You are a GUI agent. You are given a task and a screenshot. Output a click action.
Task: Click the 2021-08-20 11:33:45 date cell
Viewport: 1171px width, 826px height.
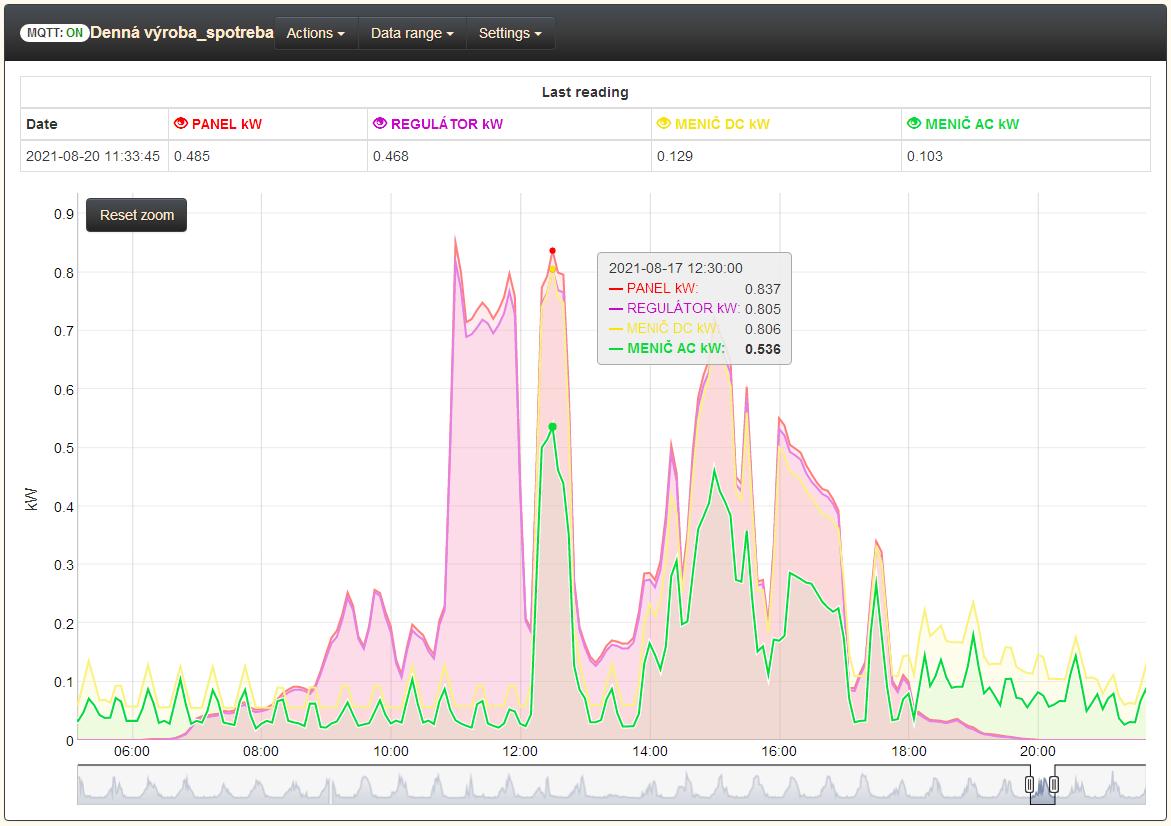pos(93,156)
